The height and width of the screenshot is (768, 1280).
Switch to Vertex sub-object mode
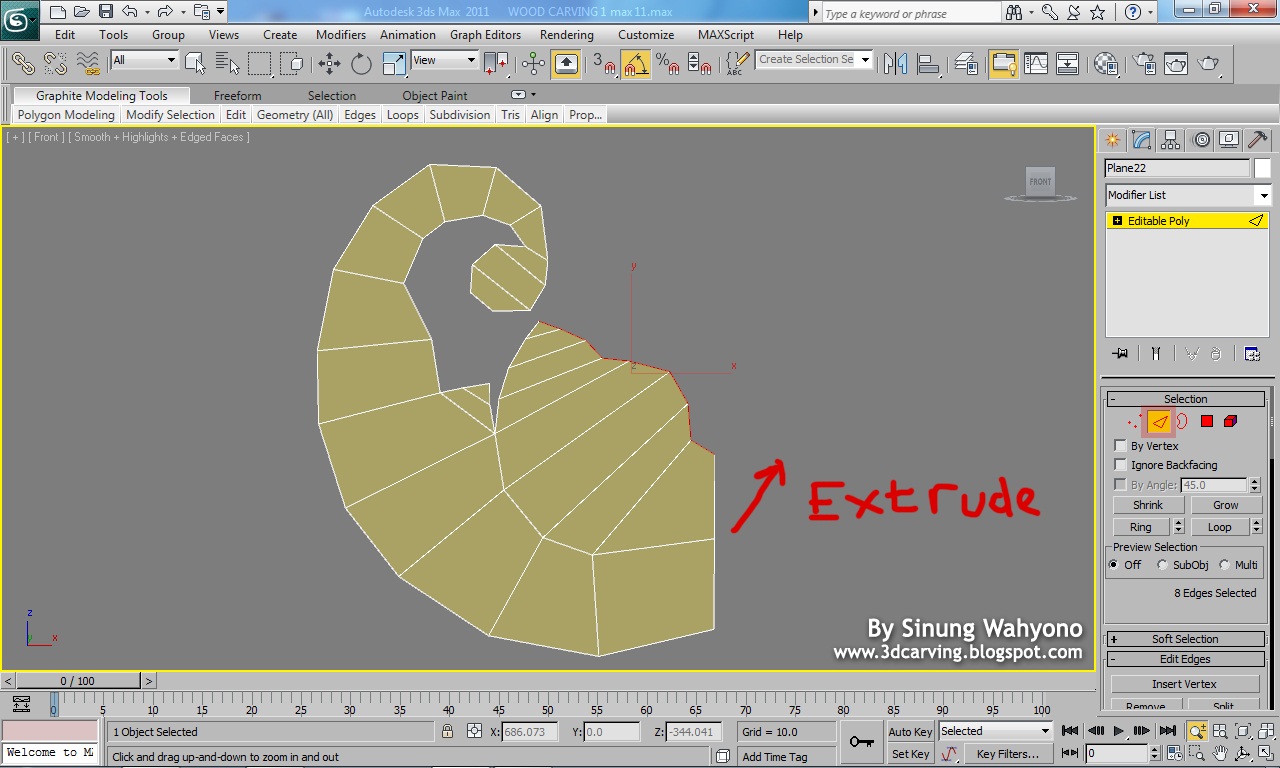click(1135, 421)
